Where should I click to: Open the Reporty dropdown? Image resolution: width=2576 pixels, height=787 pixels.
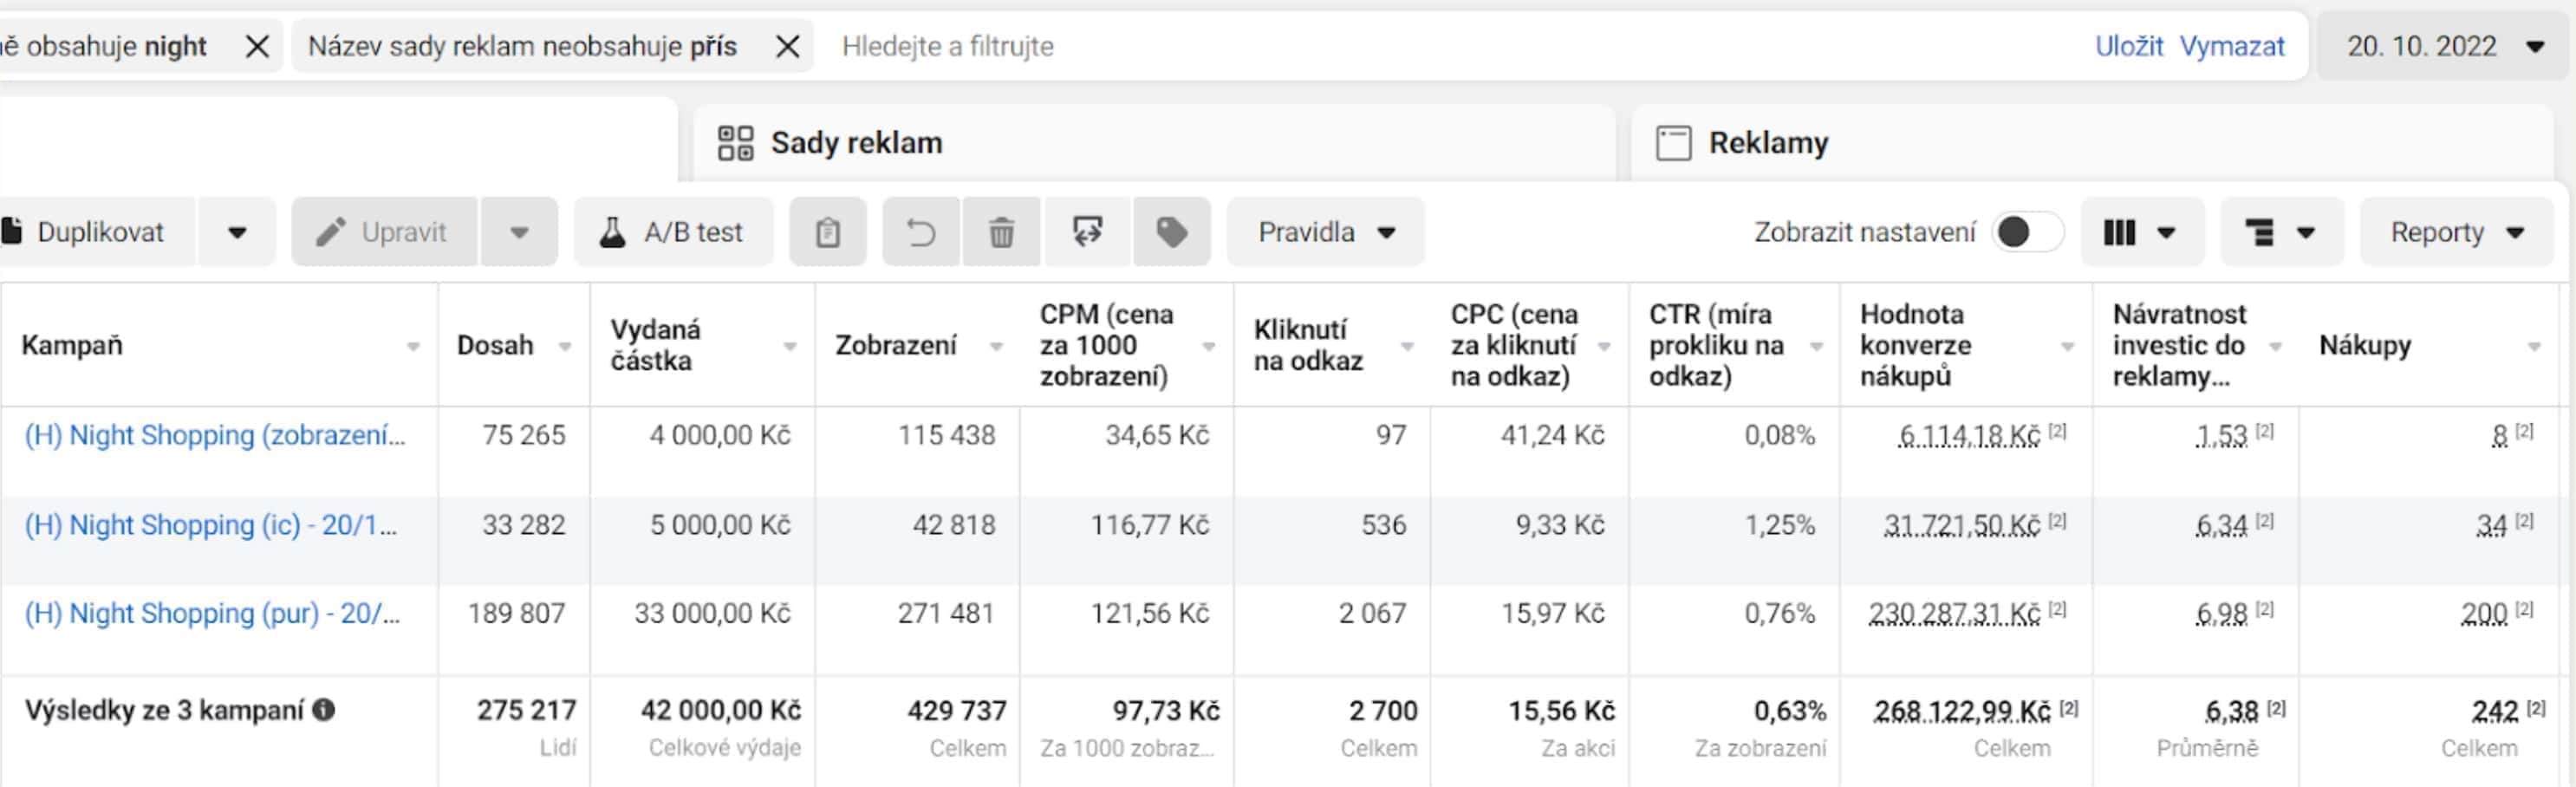(x=2457, y=232)
